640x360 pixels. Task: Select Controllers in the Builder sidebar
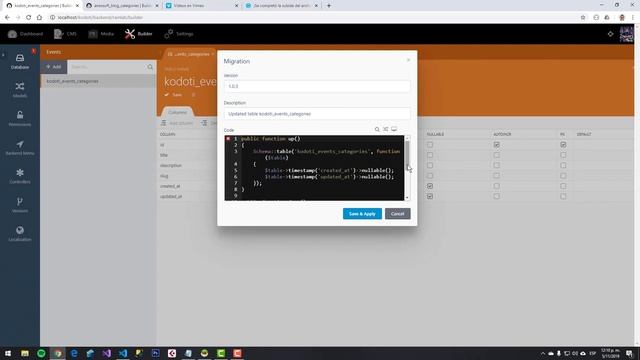20,176
